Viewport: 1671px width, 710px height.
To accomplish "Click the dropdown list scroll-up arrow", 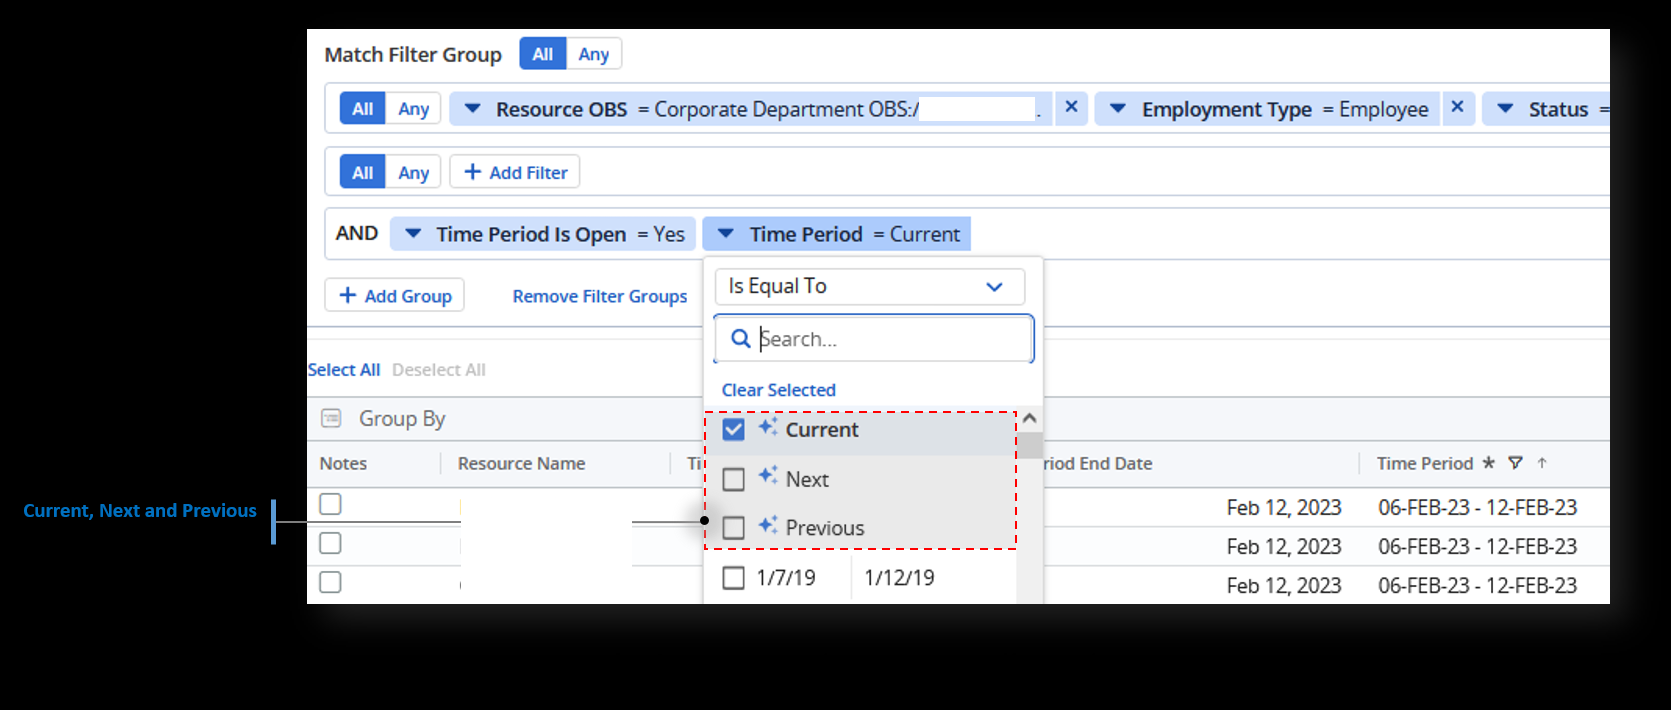I will pos(1030,418).
